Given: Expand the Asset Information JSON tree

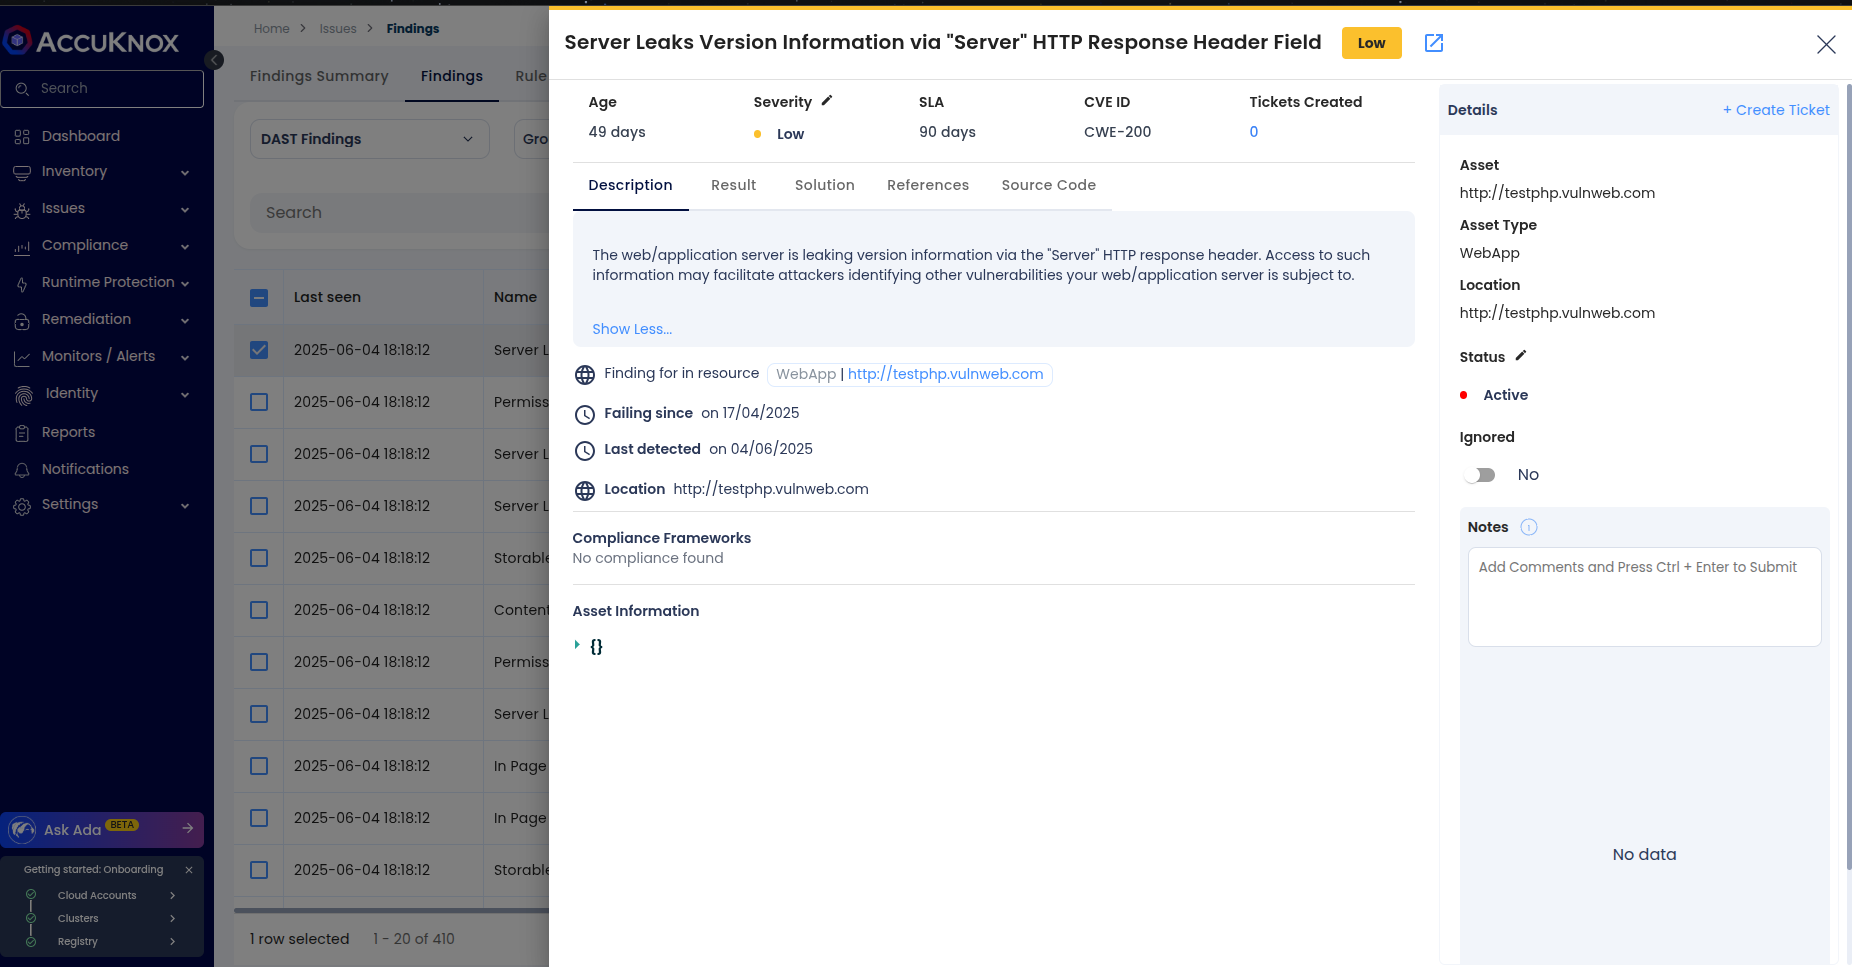Looking at the screenshot, I should click(577, 646).
